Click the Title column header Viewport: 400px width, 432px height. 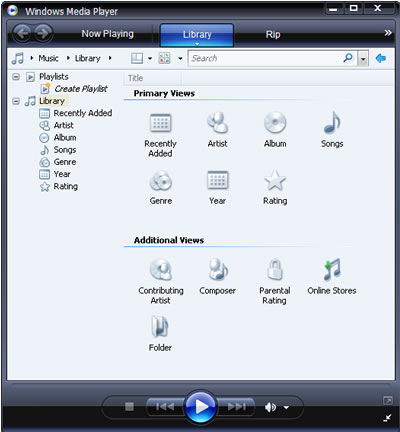click(153, 78)
